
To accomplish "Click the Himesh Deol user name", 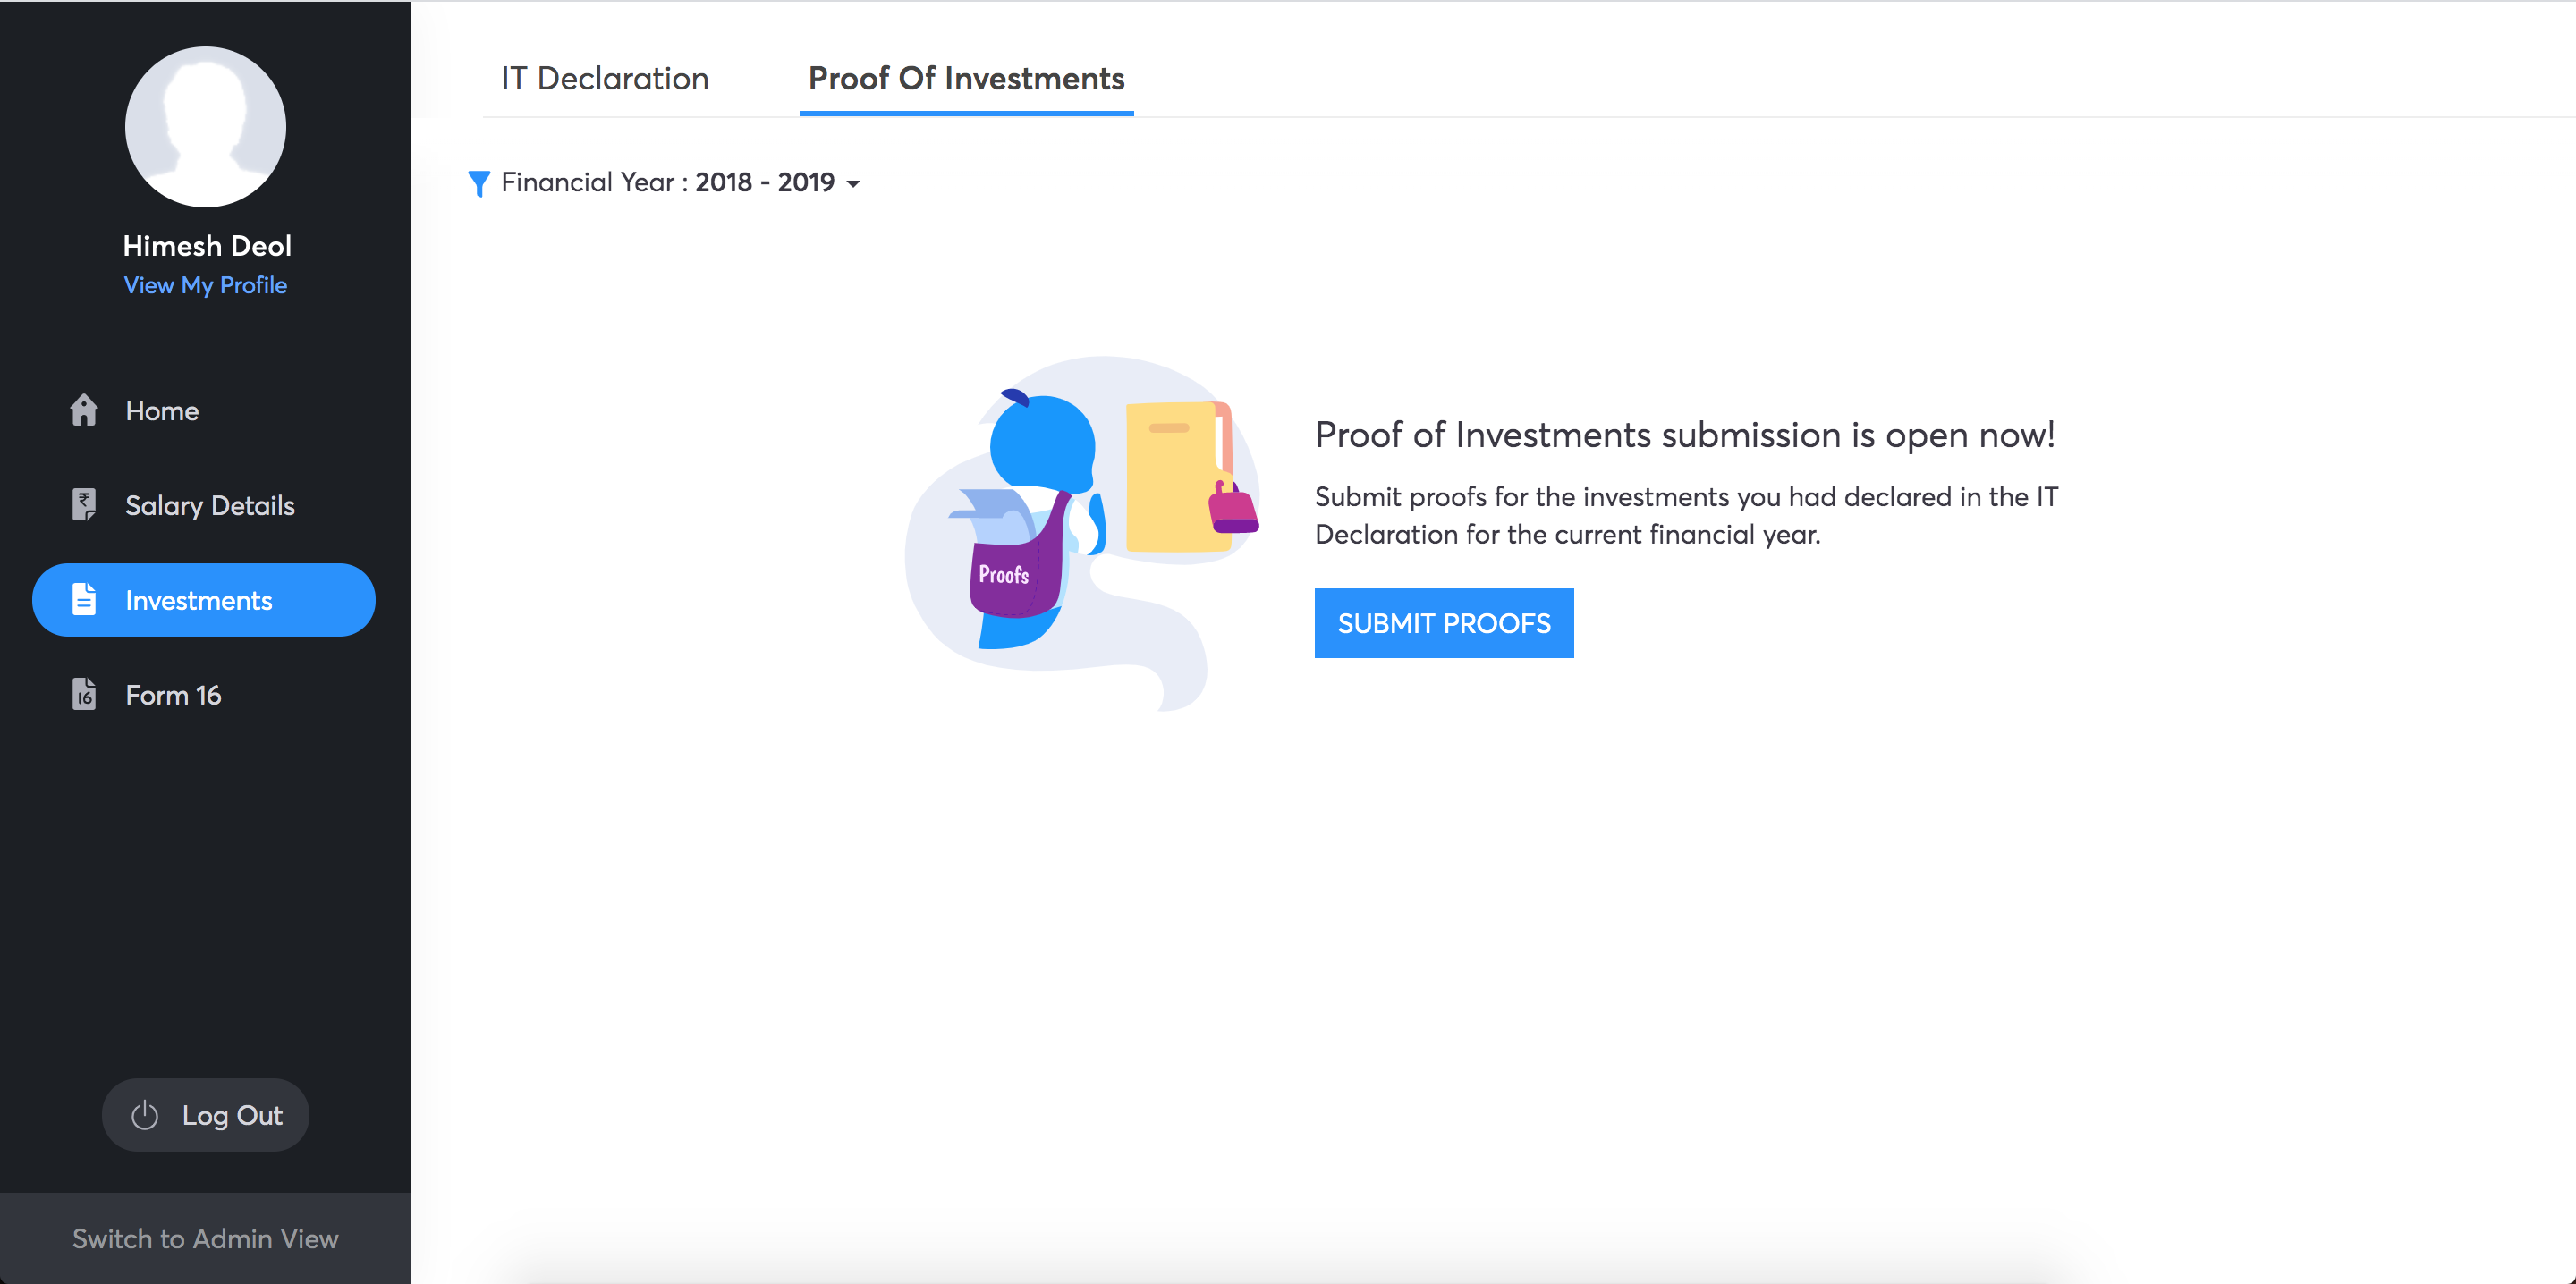I will tap(207, 246).
